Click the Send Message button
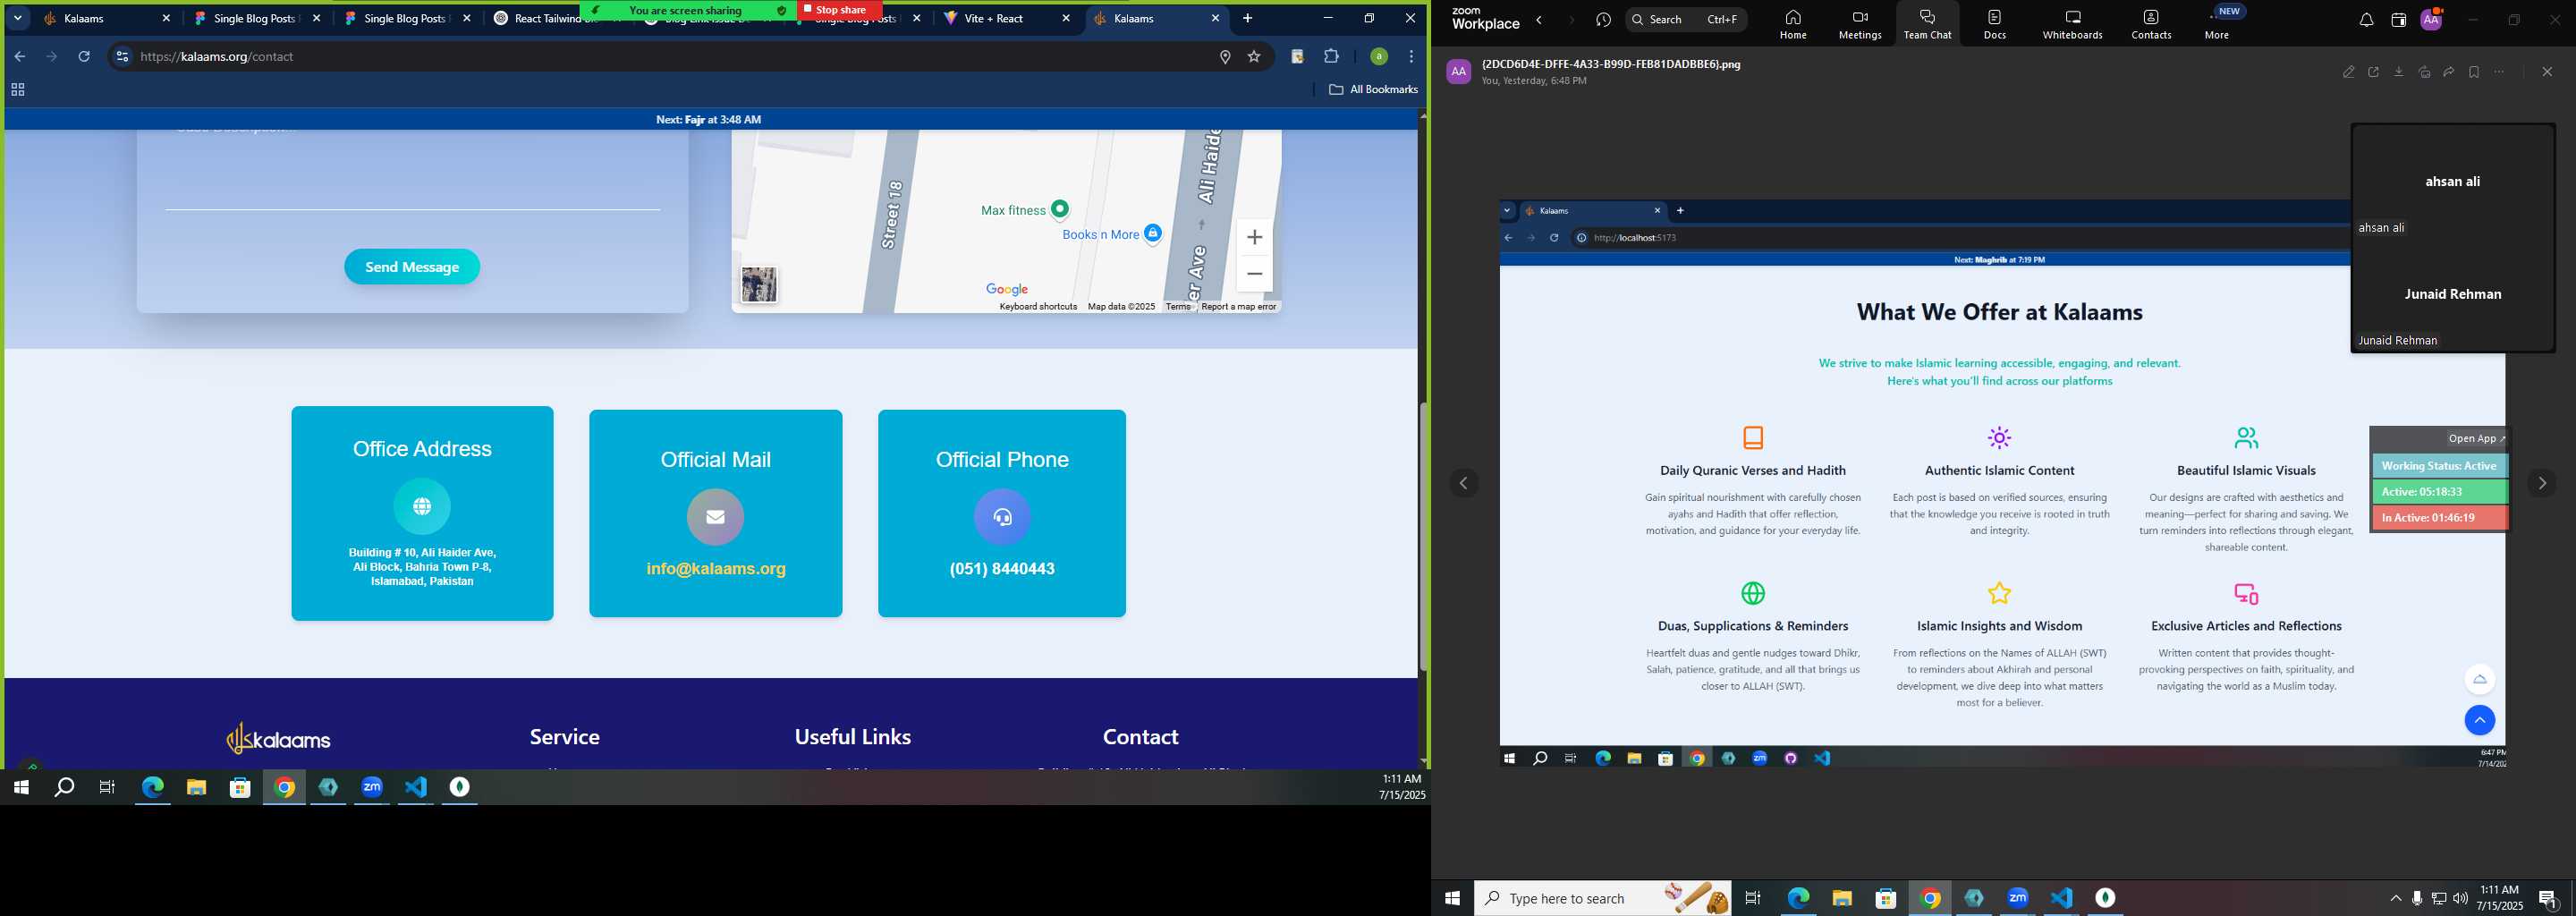The width and height of the screenshot is (2576, 916). (412, 267)
